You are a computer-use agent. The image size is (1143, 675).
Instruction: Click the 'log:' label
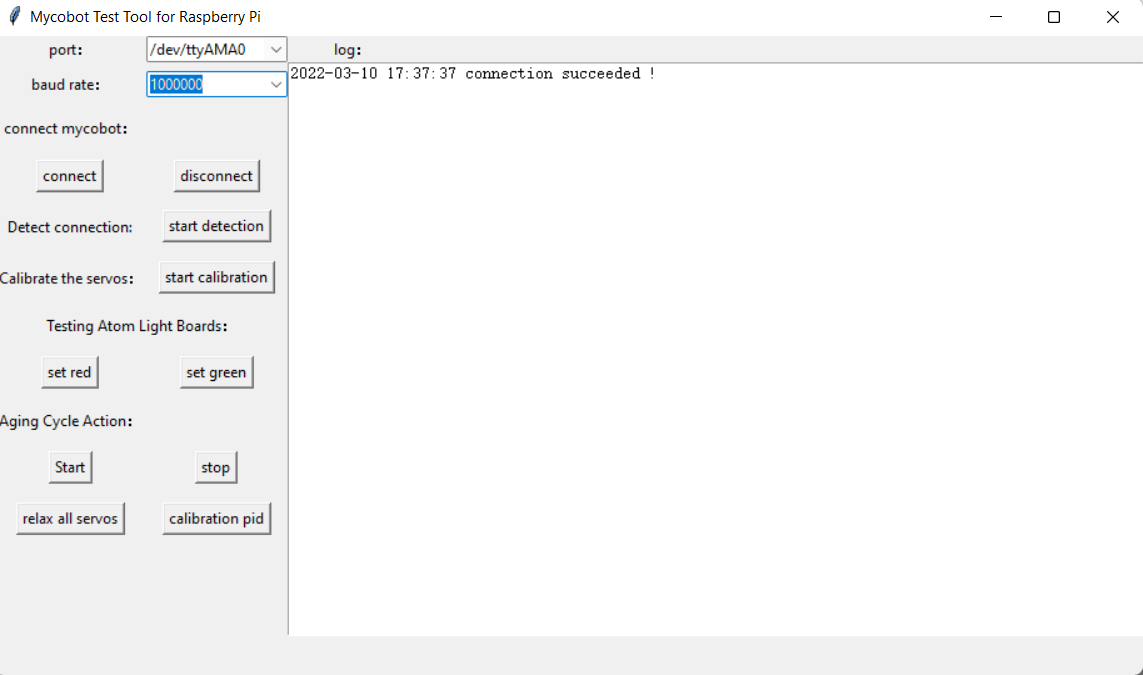point(348,50)
